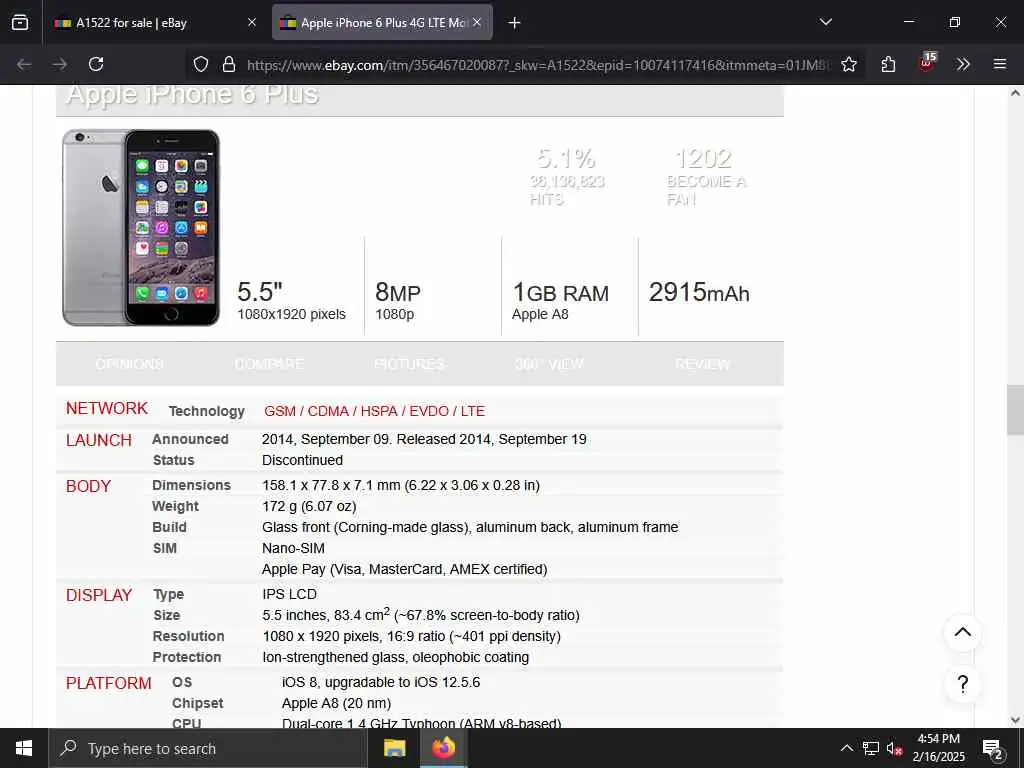1024x768 pixels.
Task: Reload the current eBay page
Action: coord(96,64)
